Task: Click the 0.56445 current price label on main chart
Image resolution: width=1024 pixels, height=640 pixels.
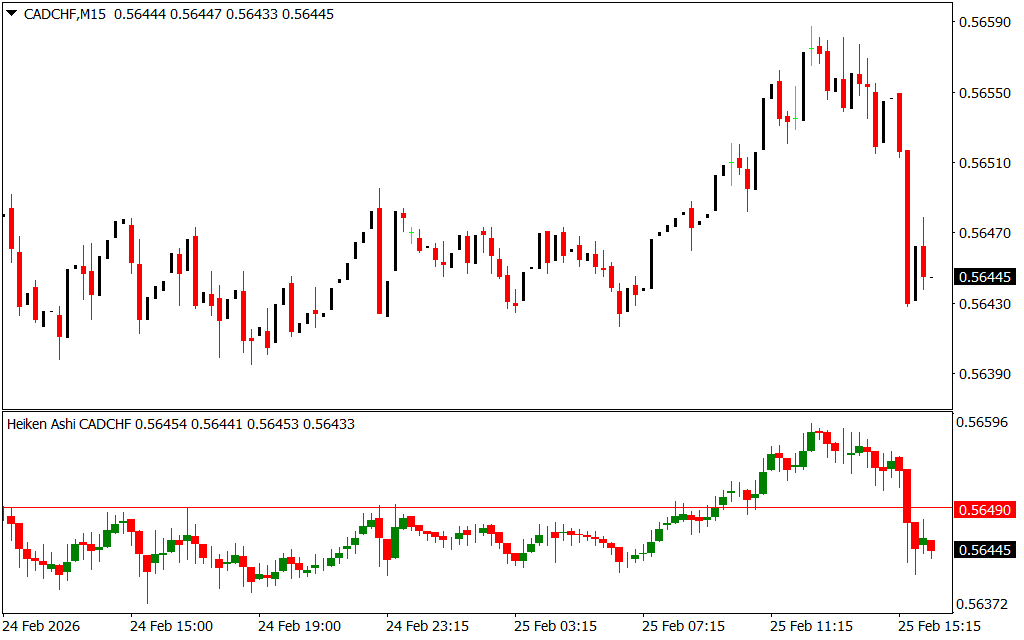Action: point(985,277)
